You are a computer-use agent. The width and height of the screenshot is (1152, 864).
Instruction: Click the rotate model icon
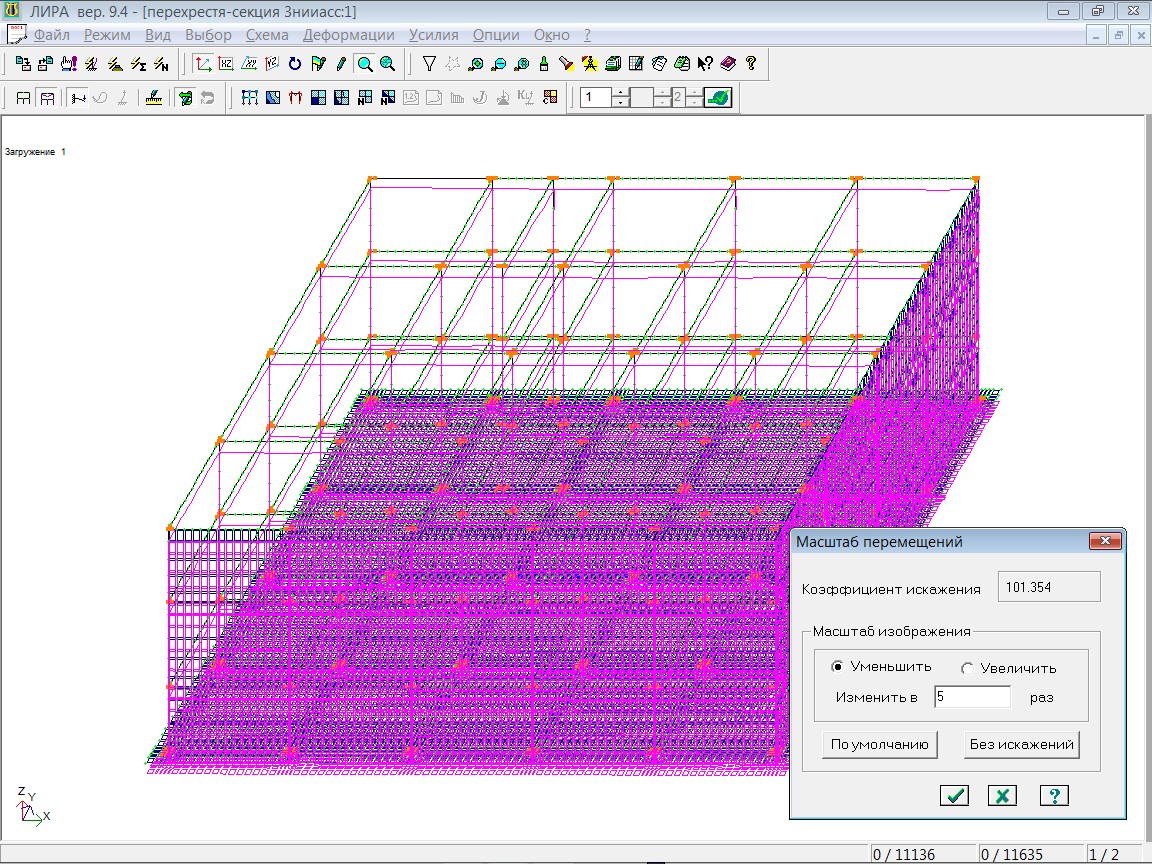[295, 64]
